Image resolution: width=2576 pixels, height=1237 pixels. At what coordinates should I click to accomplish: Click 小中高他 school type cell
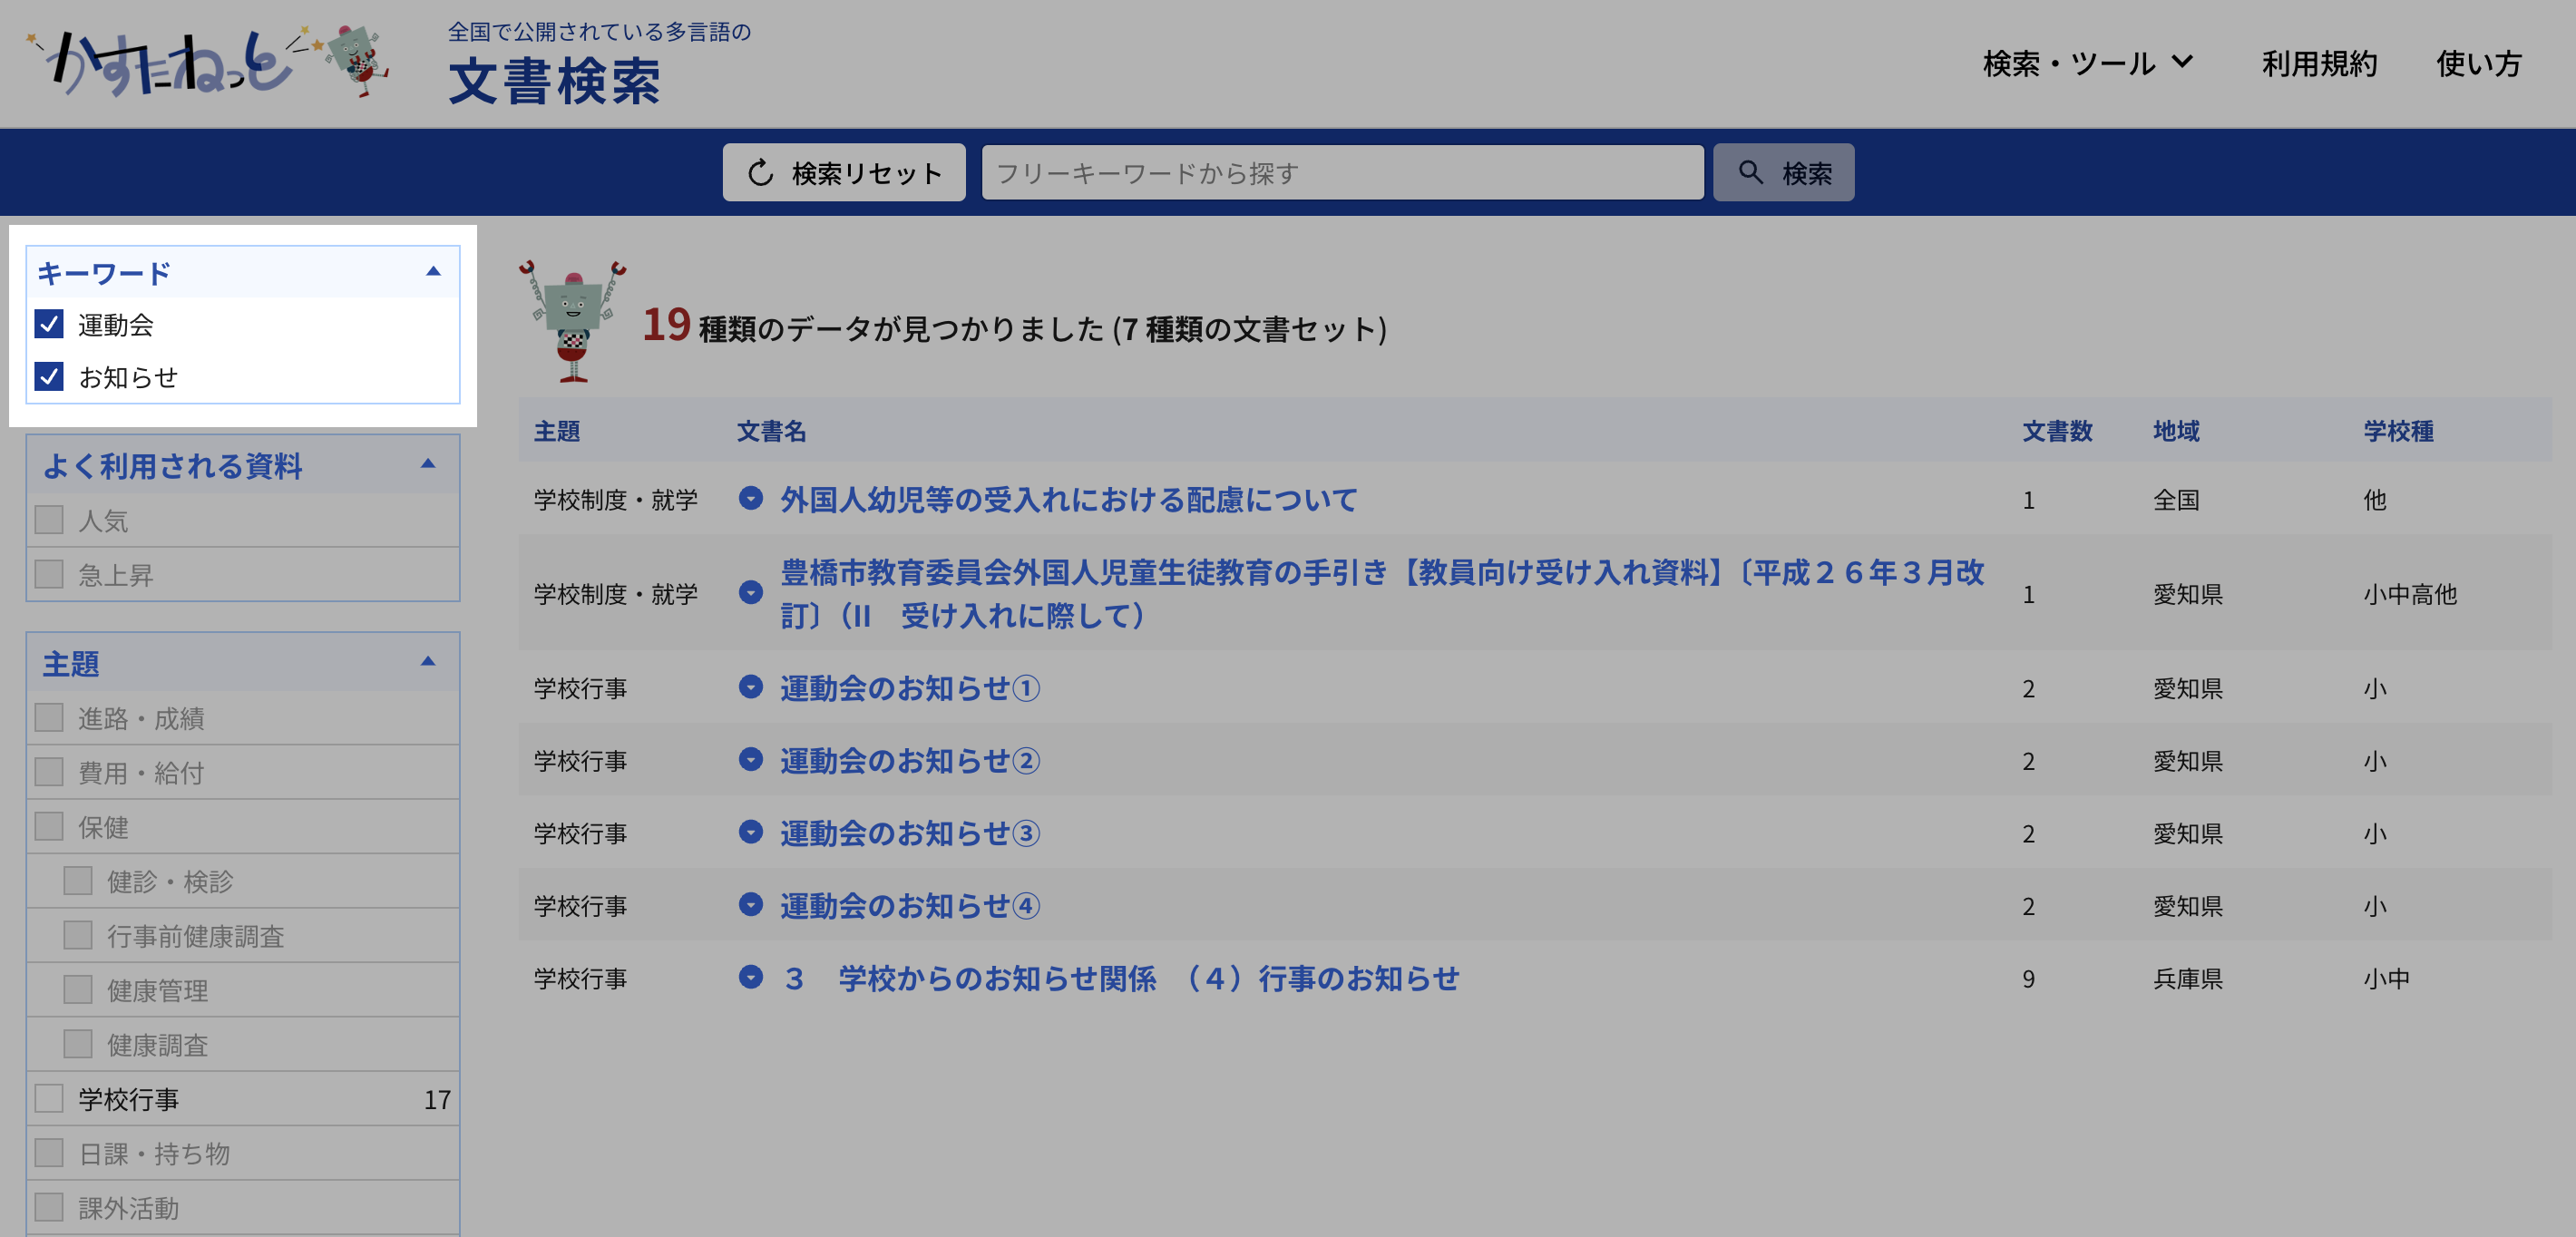(x=2410, y=594)
